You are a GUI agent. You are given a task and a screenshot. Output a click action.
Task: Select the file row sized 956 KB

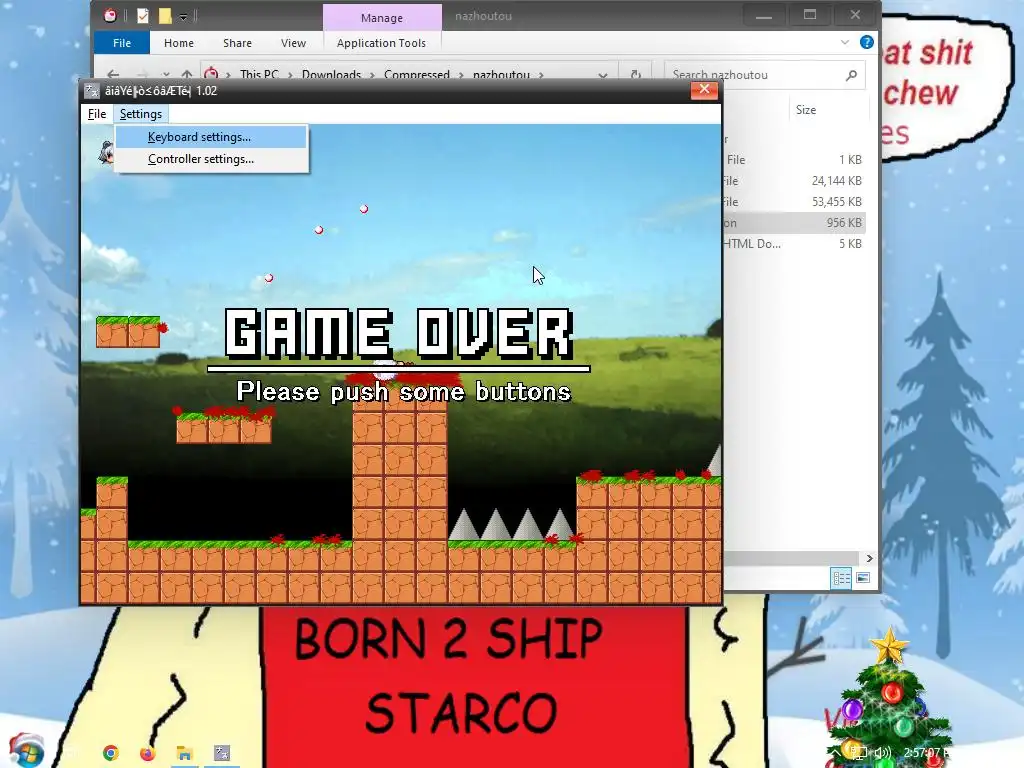pyautogui.click(x=794, y=223)
